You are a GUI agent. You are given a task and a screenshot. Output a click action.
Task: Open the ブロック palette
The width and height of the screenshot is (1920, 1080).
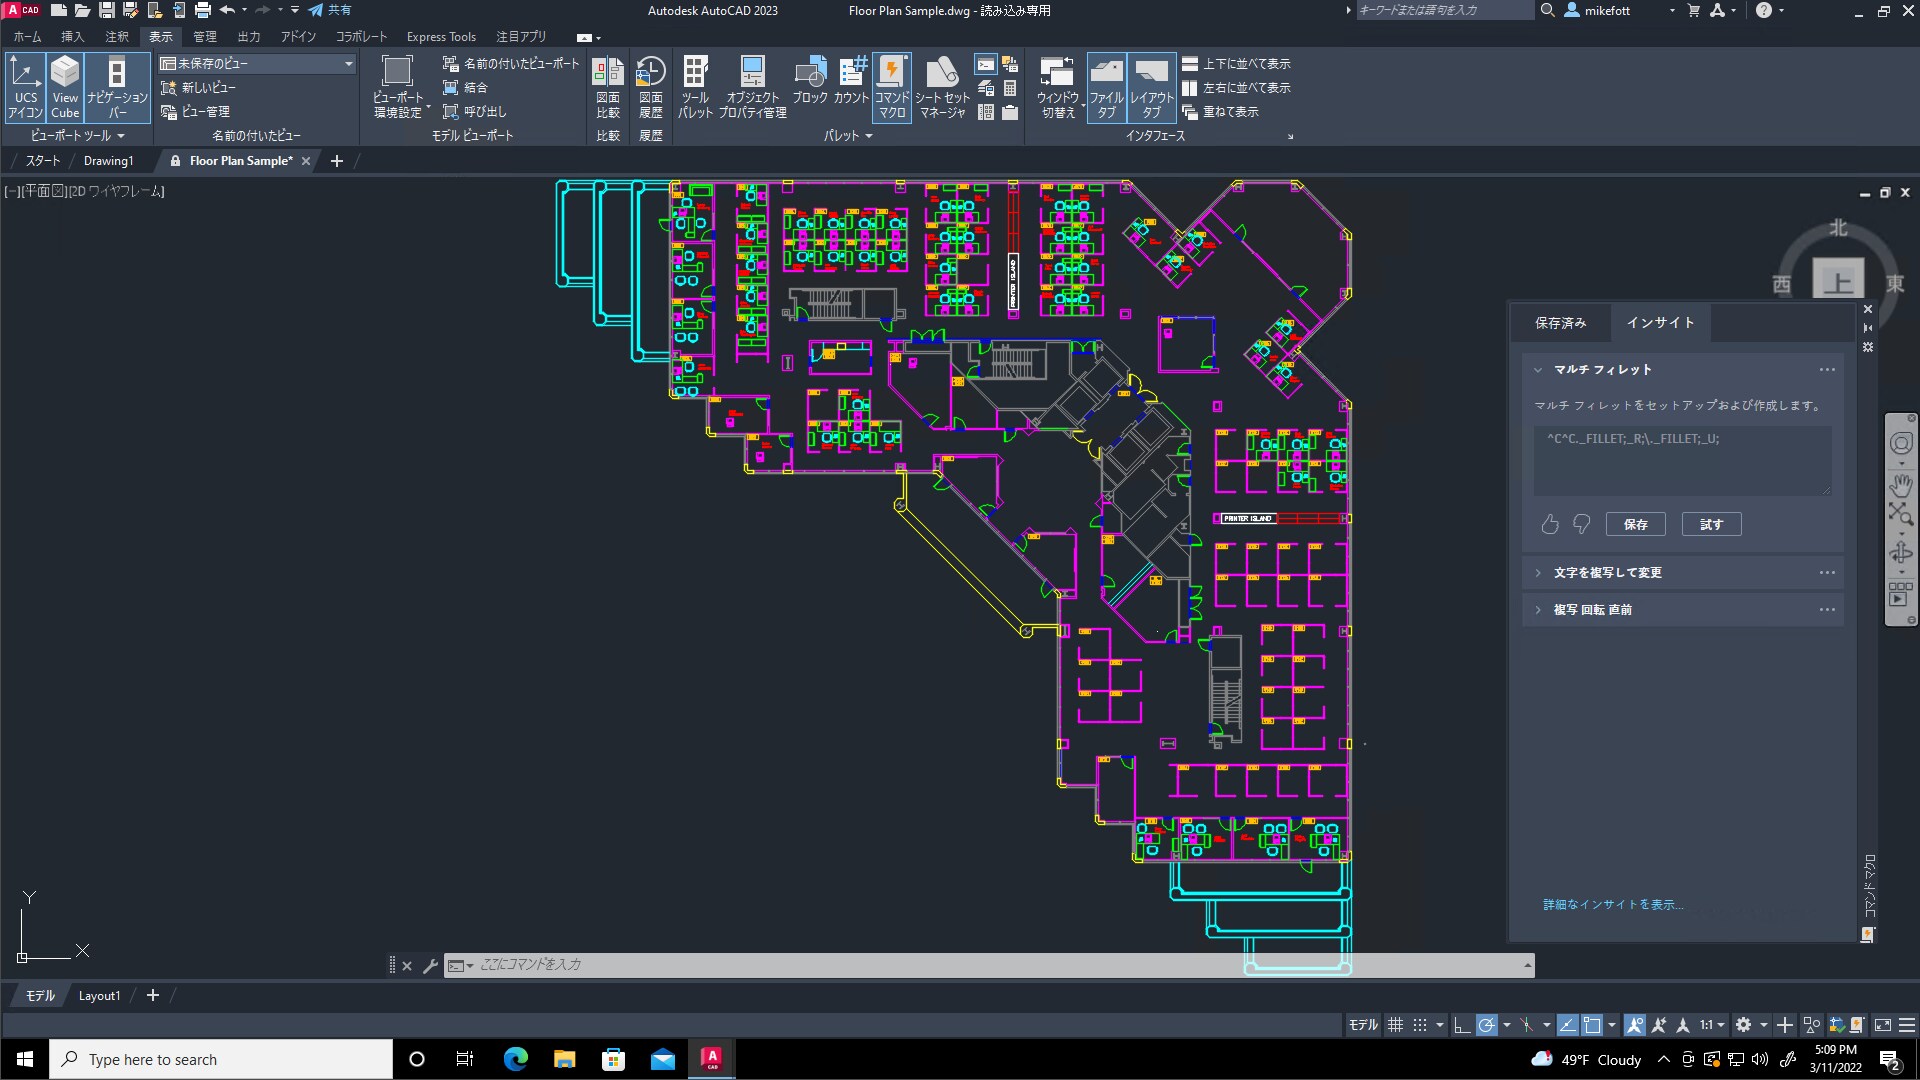[810, 85]
